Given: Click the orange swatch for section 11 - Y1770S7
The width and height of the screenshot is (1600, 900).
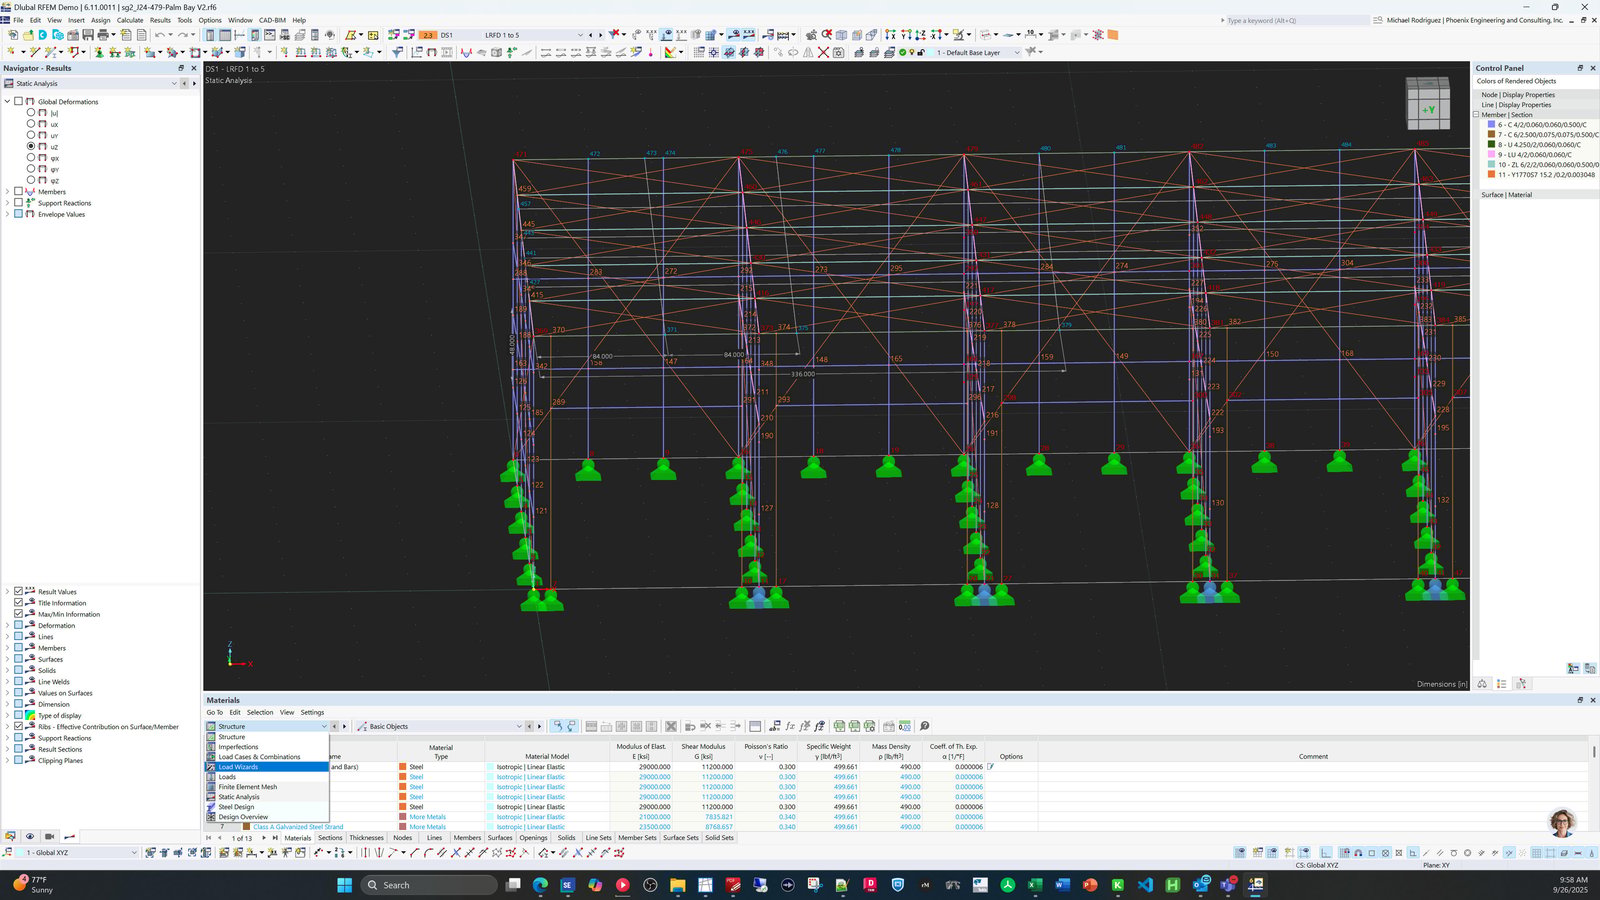Looking at the screenshot, I should (1491, 175).
